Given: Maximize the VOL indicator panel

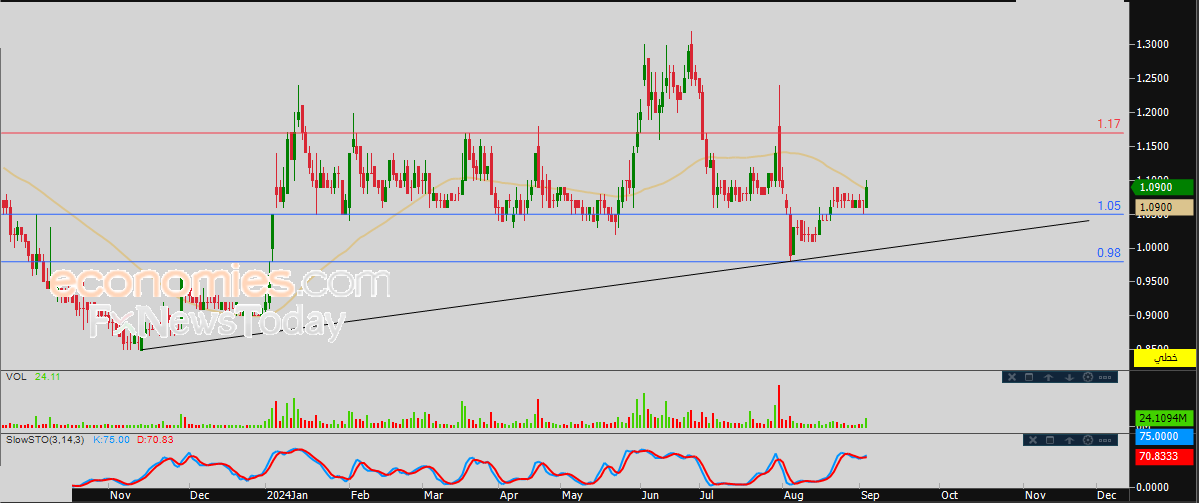Looking at the screenshot, I should point(1029,377).
